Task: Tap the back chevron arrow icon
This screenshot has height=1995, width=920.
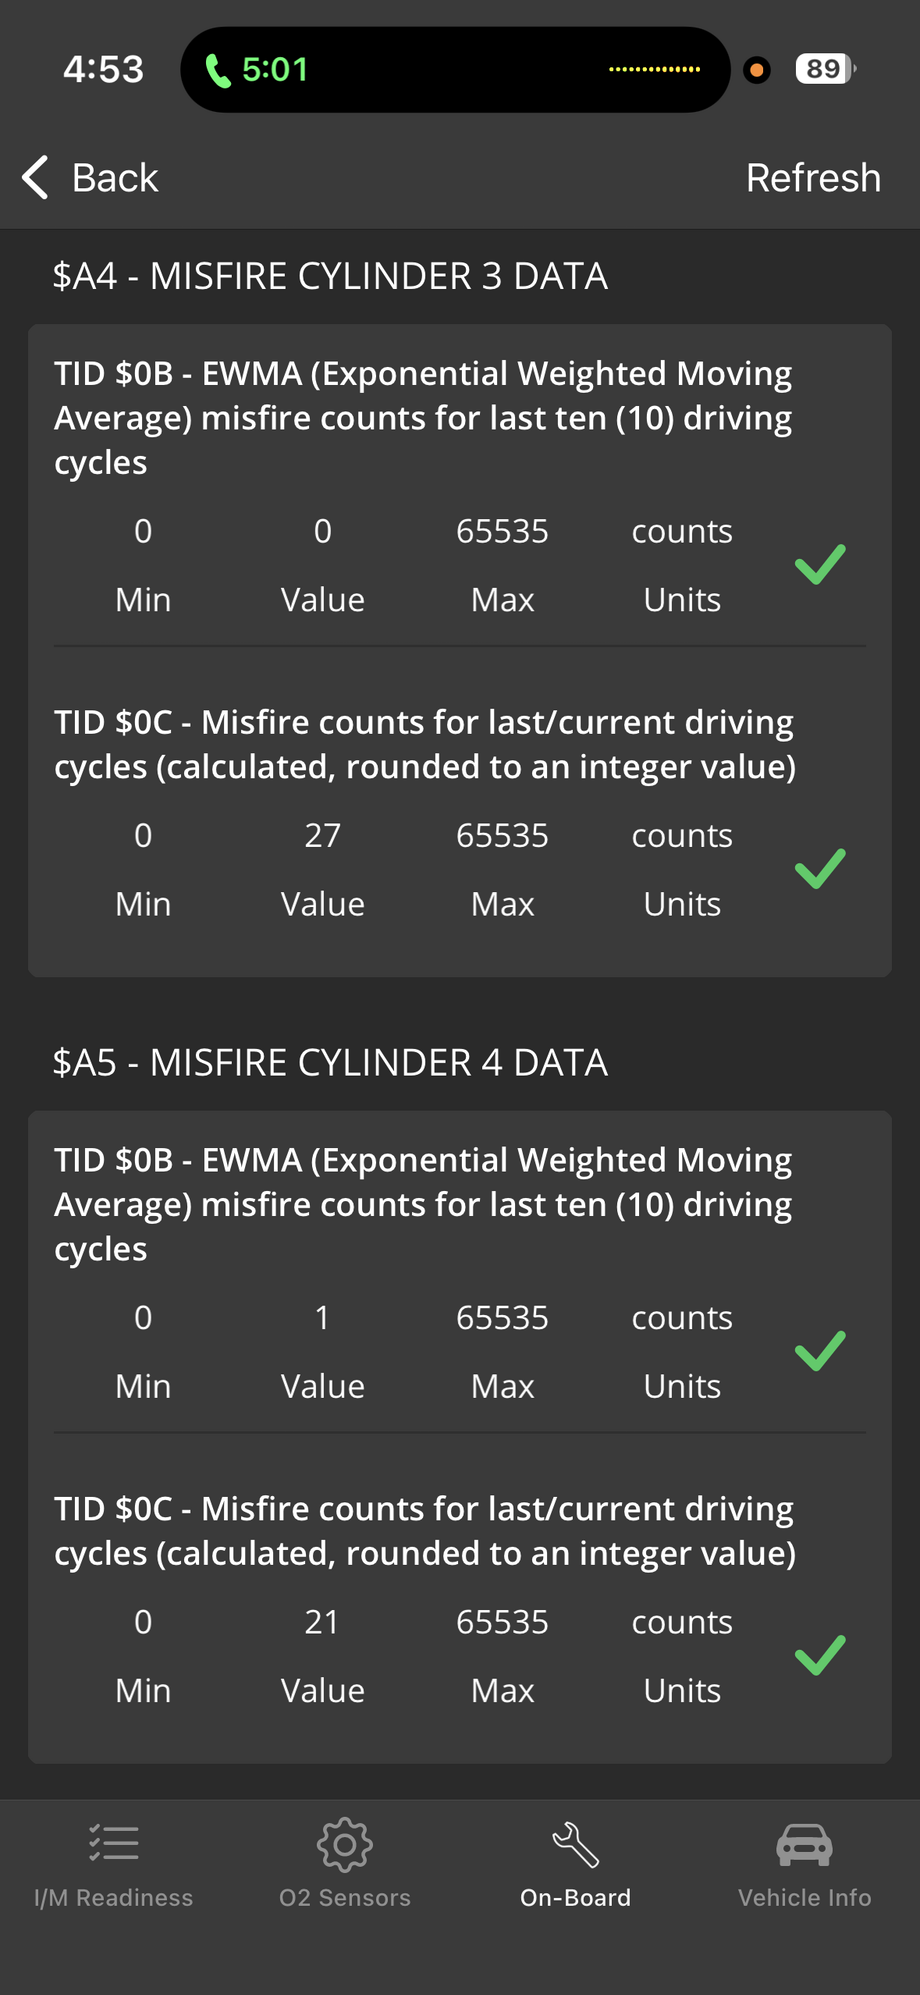Action: pos(36,178)
